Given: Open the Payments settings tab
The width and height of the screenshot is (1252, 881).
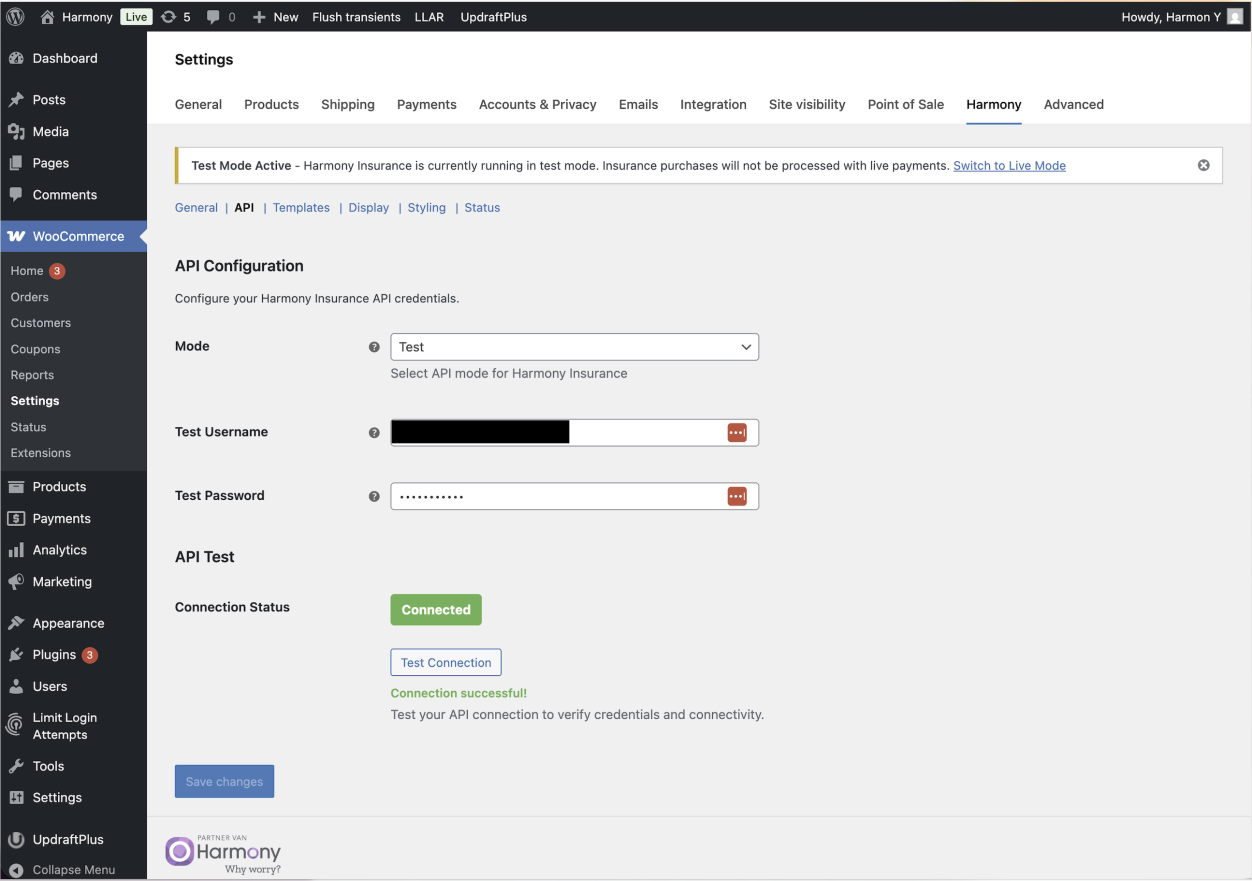Looking at the screenshot, I should pyautogui.click(x=426, y=104).
